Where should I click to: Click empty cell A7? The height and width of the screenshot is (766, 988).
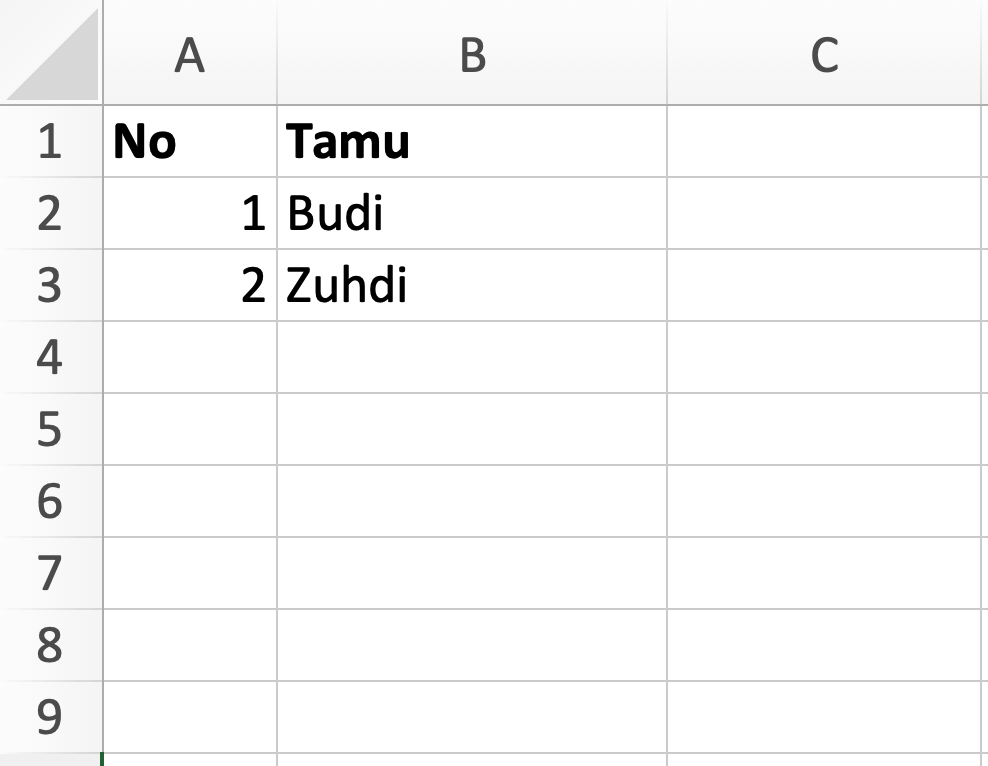pos(190,570)
